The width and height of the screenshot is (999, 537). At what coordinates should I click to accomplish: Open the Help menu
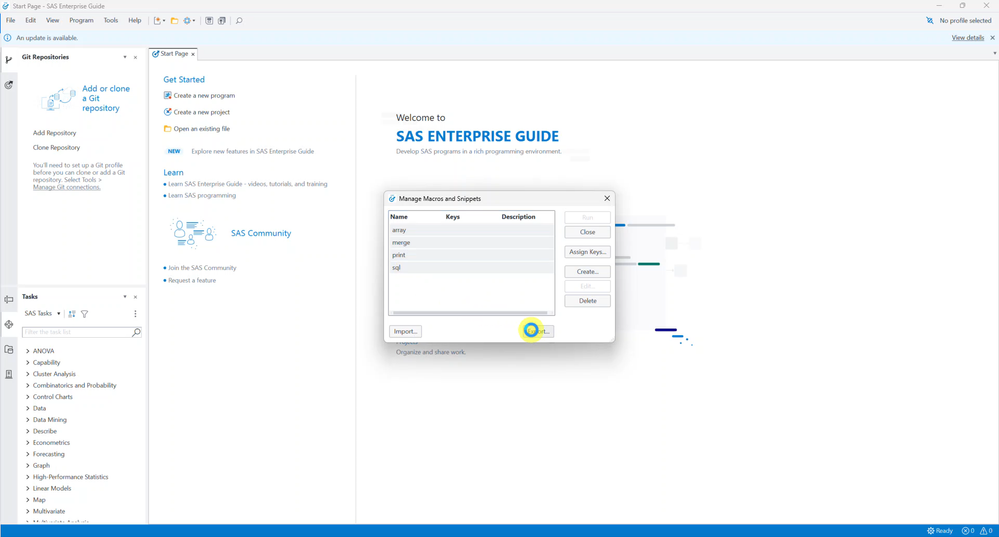coord(134,20)
